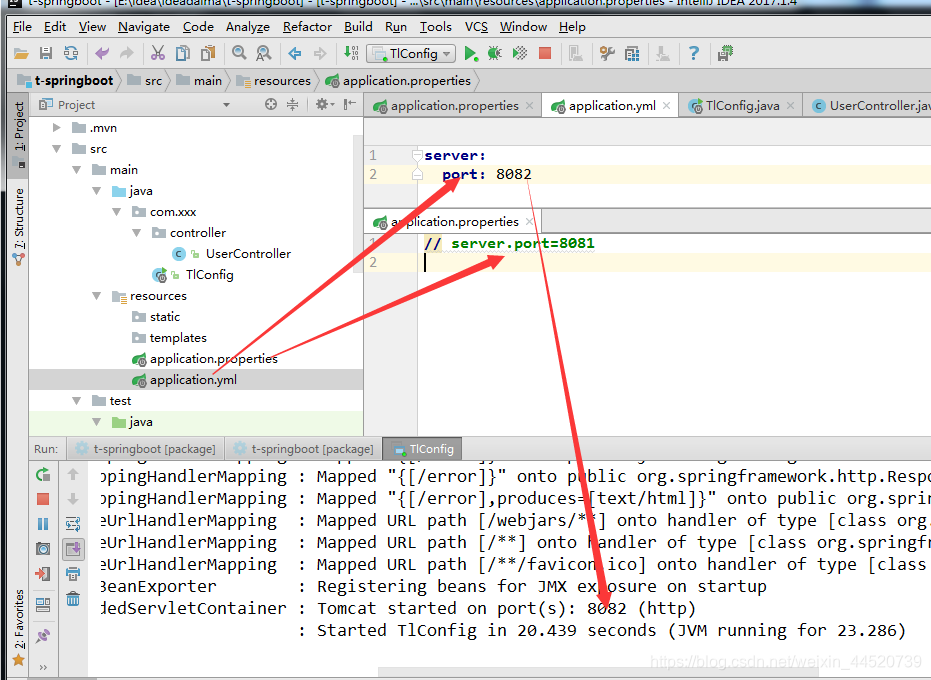Open file with the folder icon in toolbar
Viewport: 931px width, 680px height.
(x=21, y=53)
